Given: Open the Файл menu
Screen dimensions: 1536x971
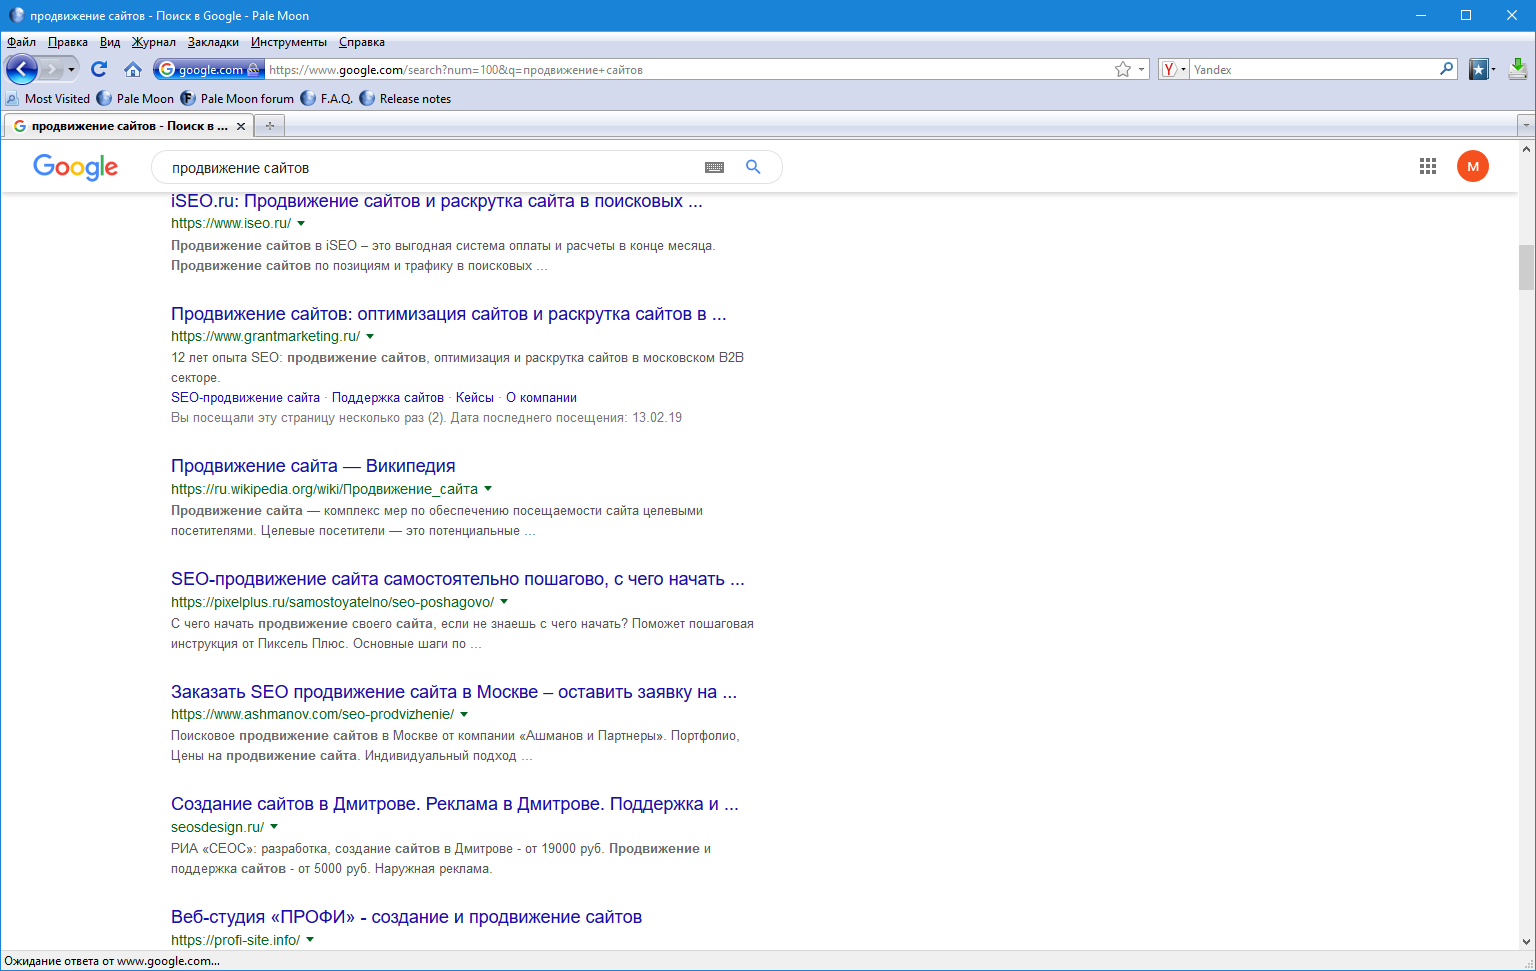Looking at the screenshot, I should 21,42.
